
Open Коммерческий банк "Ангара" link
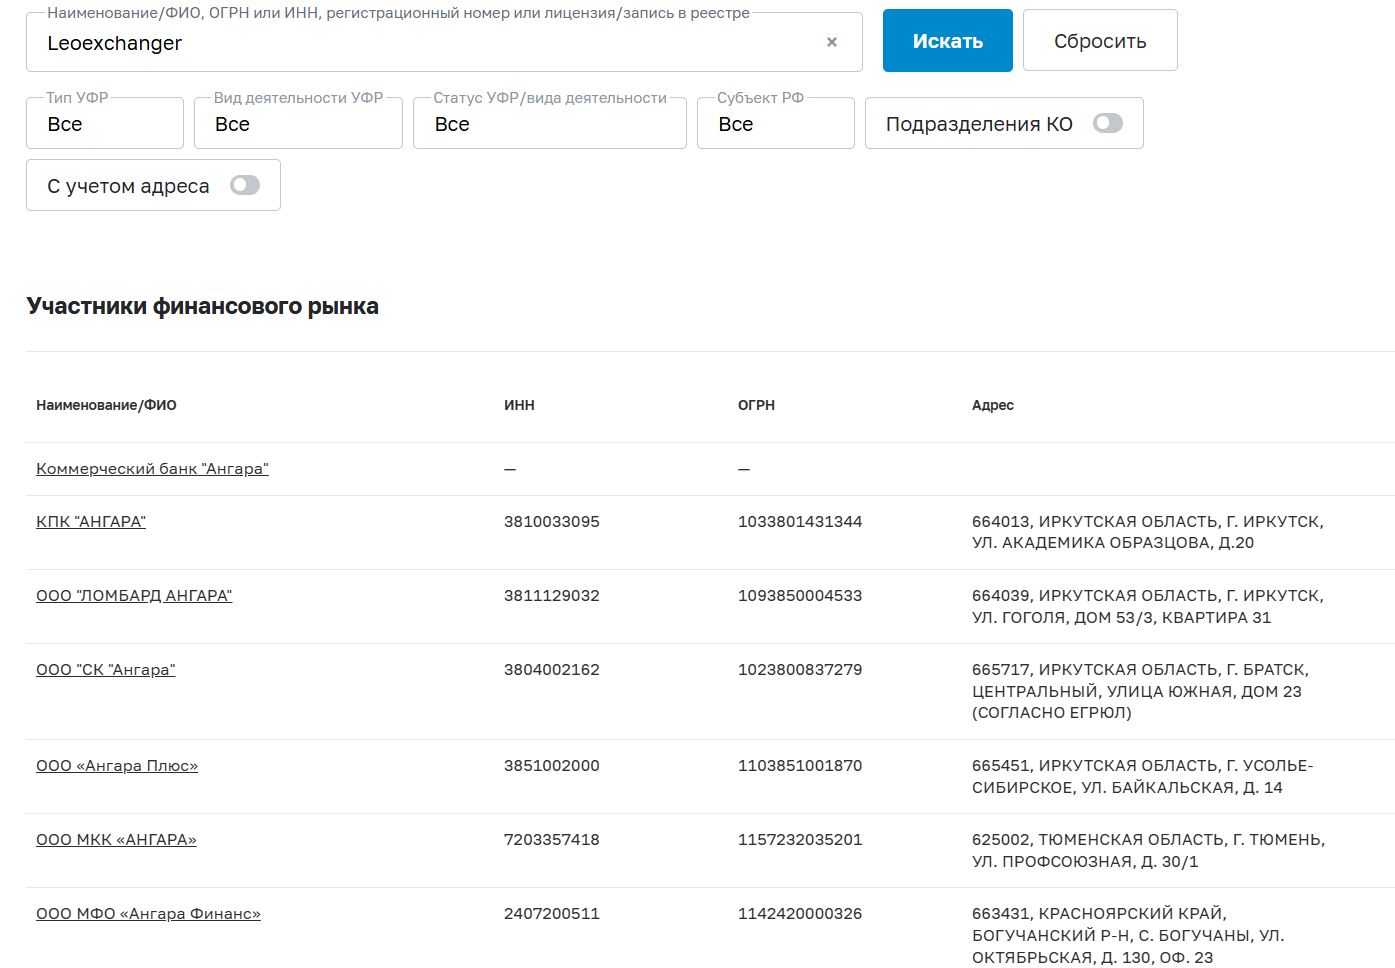click(152, 469)
